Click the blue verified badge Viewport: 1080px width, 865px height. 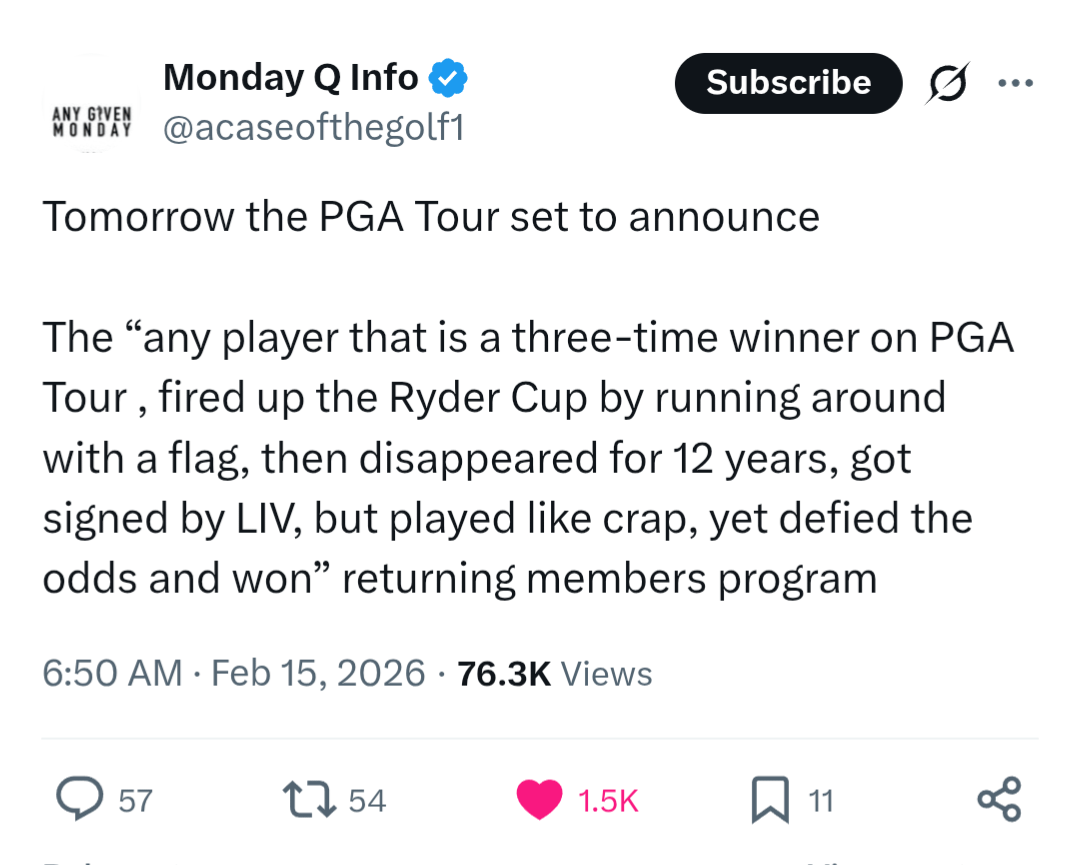448,77
